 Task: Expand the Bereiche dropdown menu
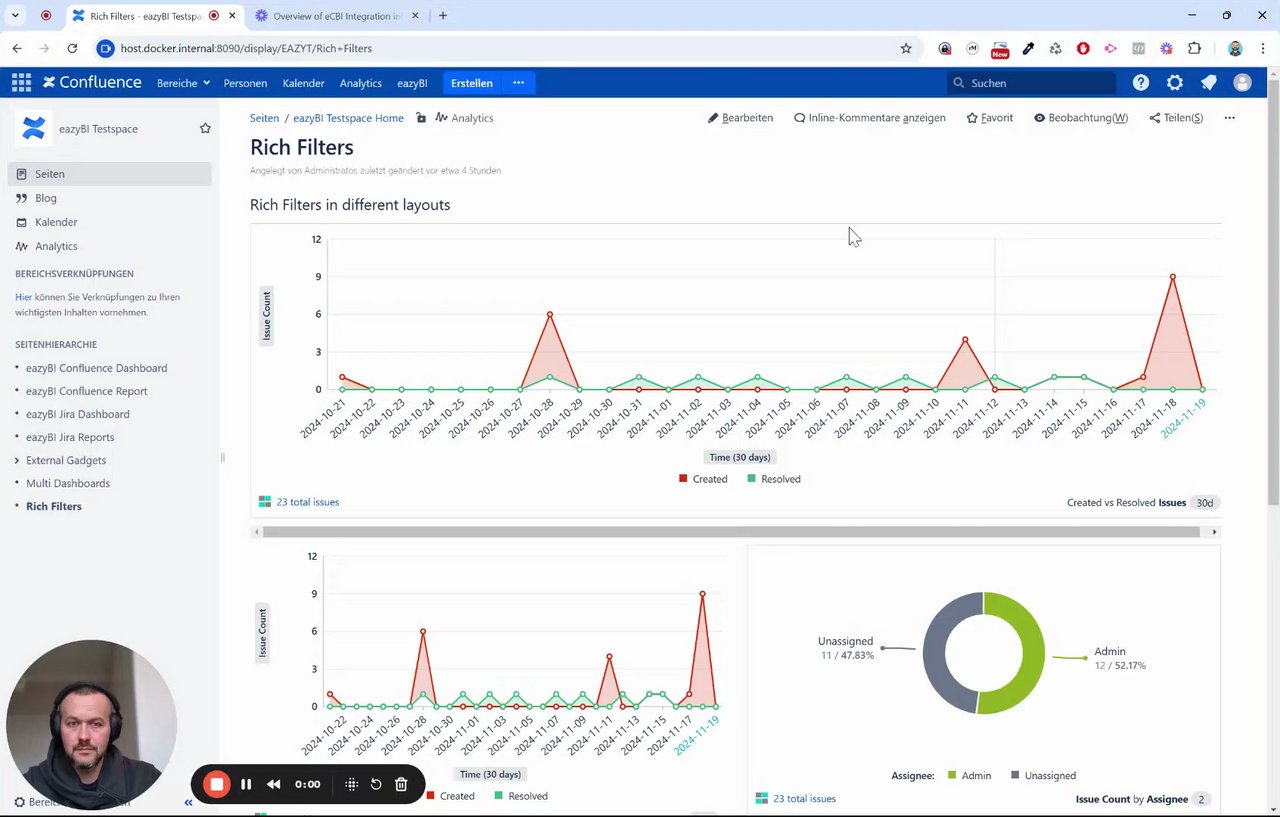183,83
